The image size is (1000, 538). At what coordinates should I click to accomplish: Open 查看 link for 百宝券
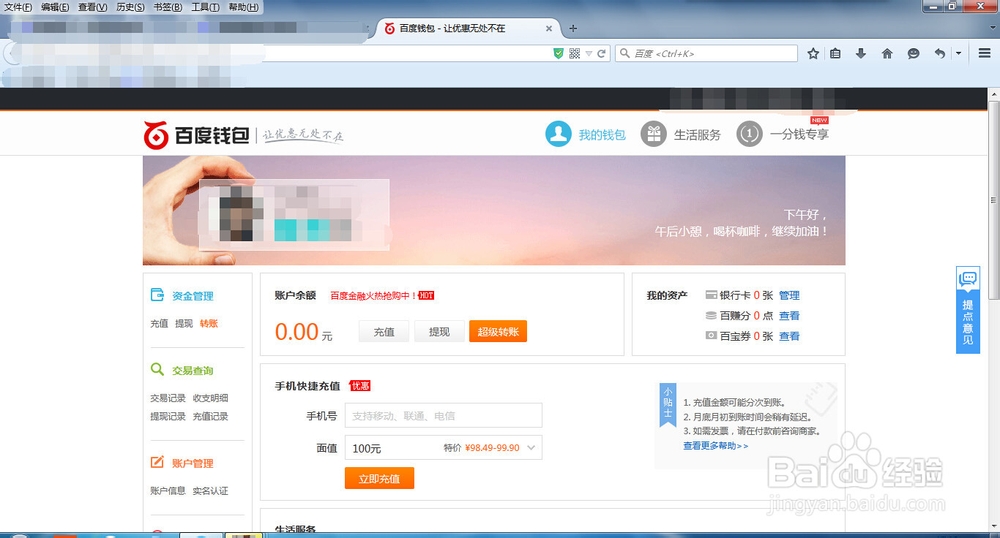[x=789, y=336]
